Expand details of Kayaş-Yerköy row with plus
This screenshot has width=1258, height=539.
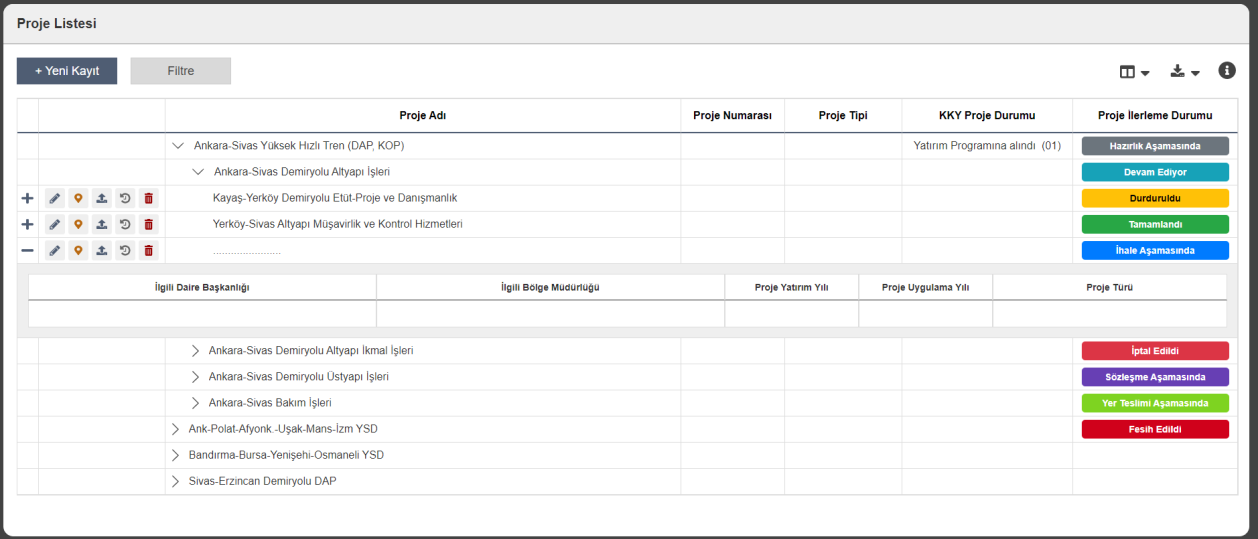(x=27, y=198)
